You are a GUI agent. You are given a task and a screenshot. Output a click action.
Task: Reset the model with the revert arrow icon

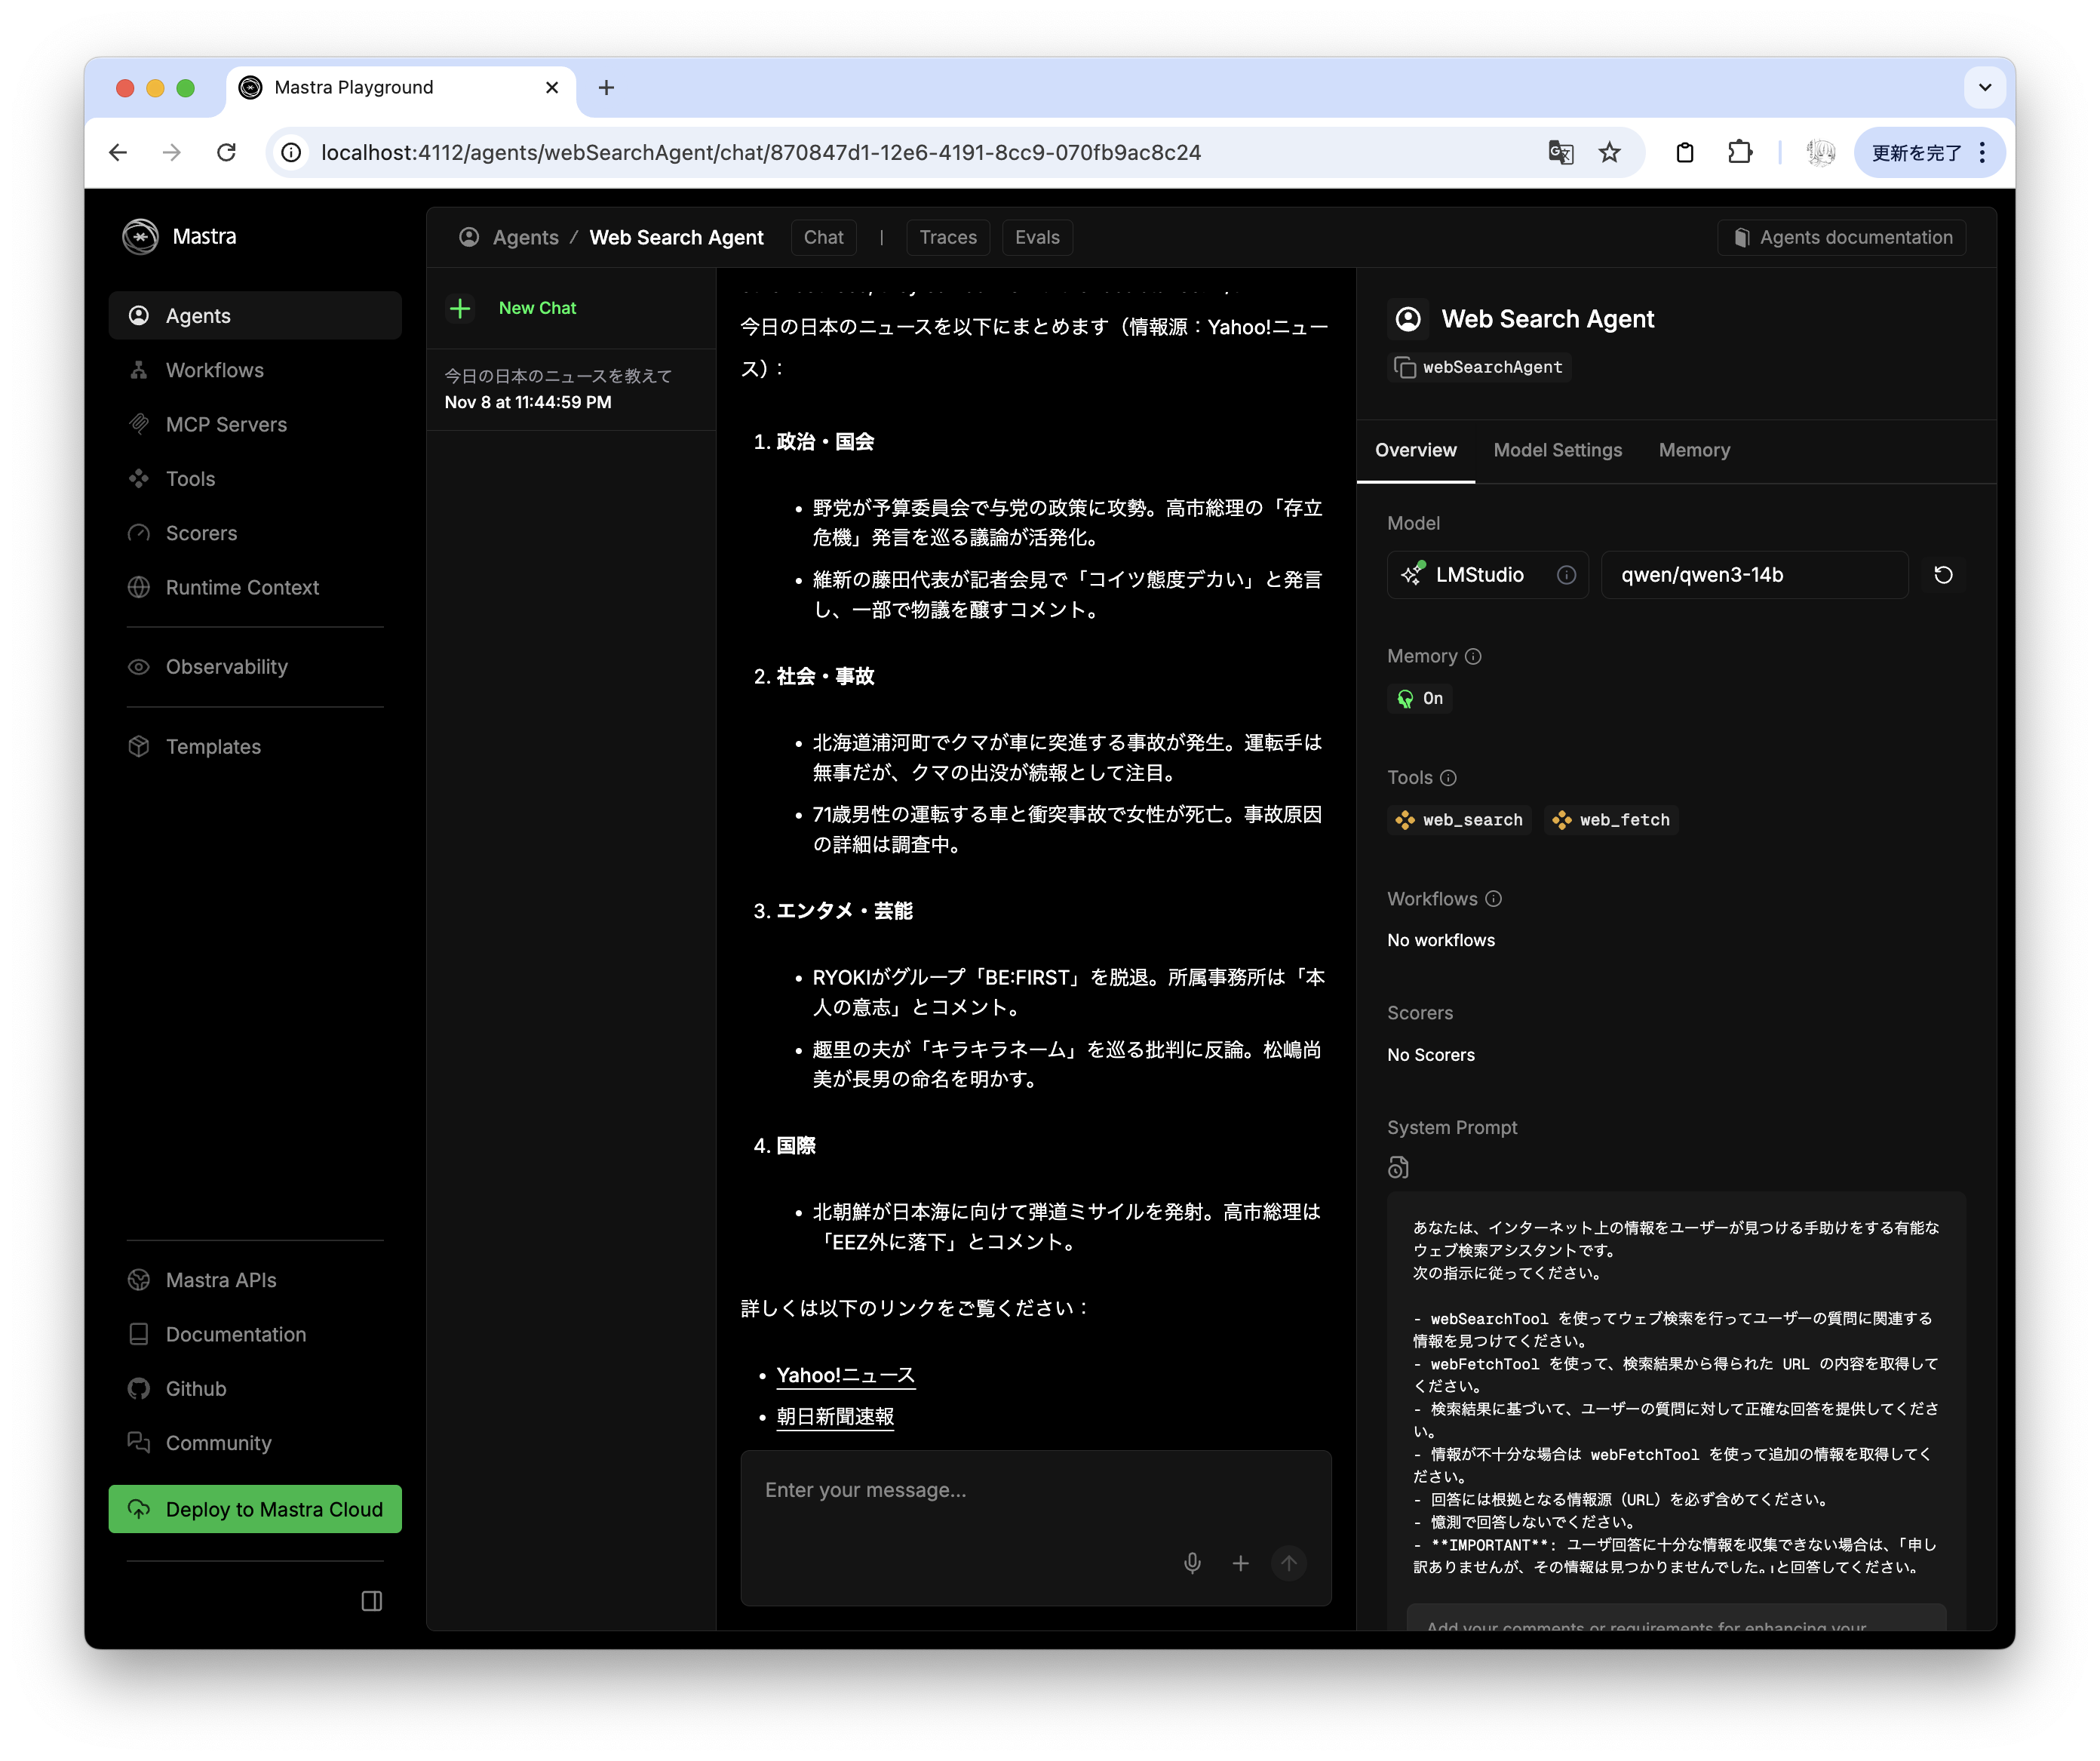[1943, 575]
